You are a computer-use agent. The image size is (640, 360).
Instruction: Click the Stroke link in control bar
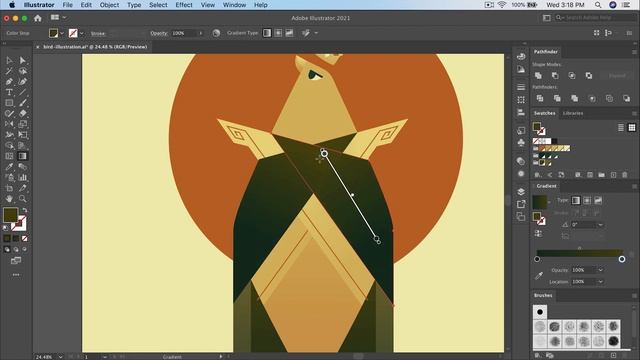coord(98,33)
